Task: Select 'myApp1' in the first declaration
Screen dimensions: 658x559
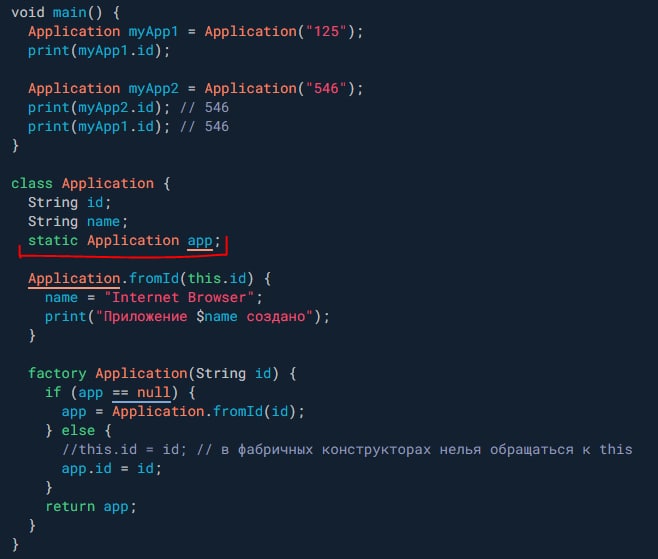Action: (x=153, y=31)
